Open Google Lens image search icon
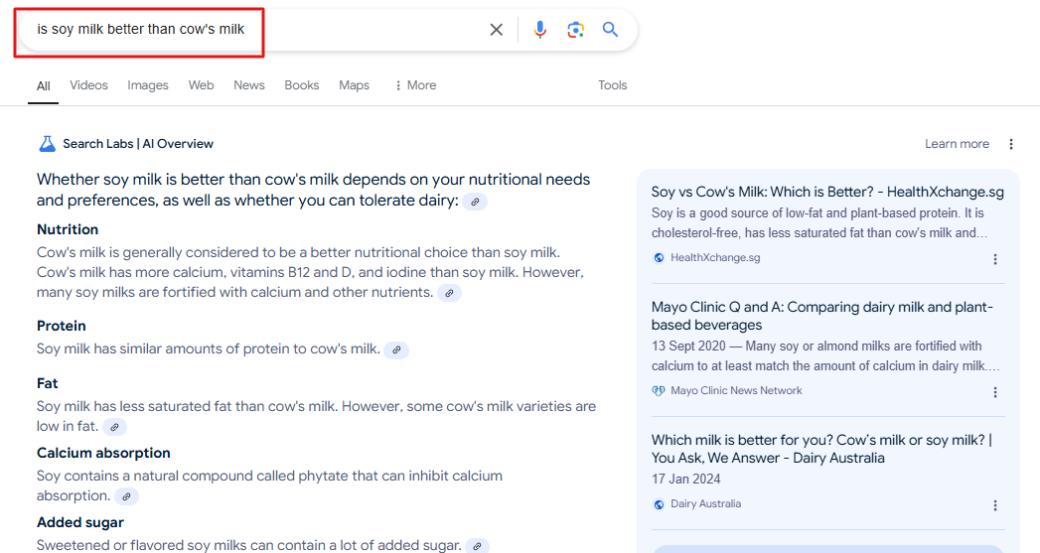 point(576,30)
